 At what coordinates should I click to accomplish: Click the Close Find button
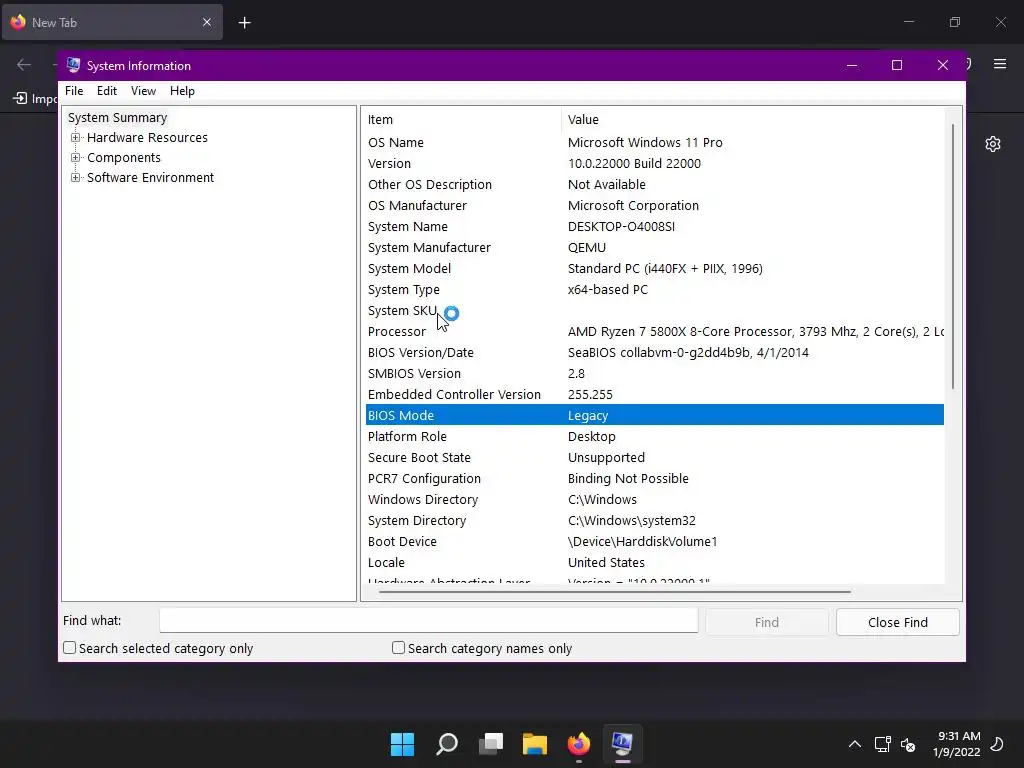pos(897,622)
